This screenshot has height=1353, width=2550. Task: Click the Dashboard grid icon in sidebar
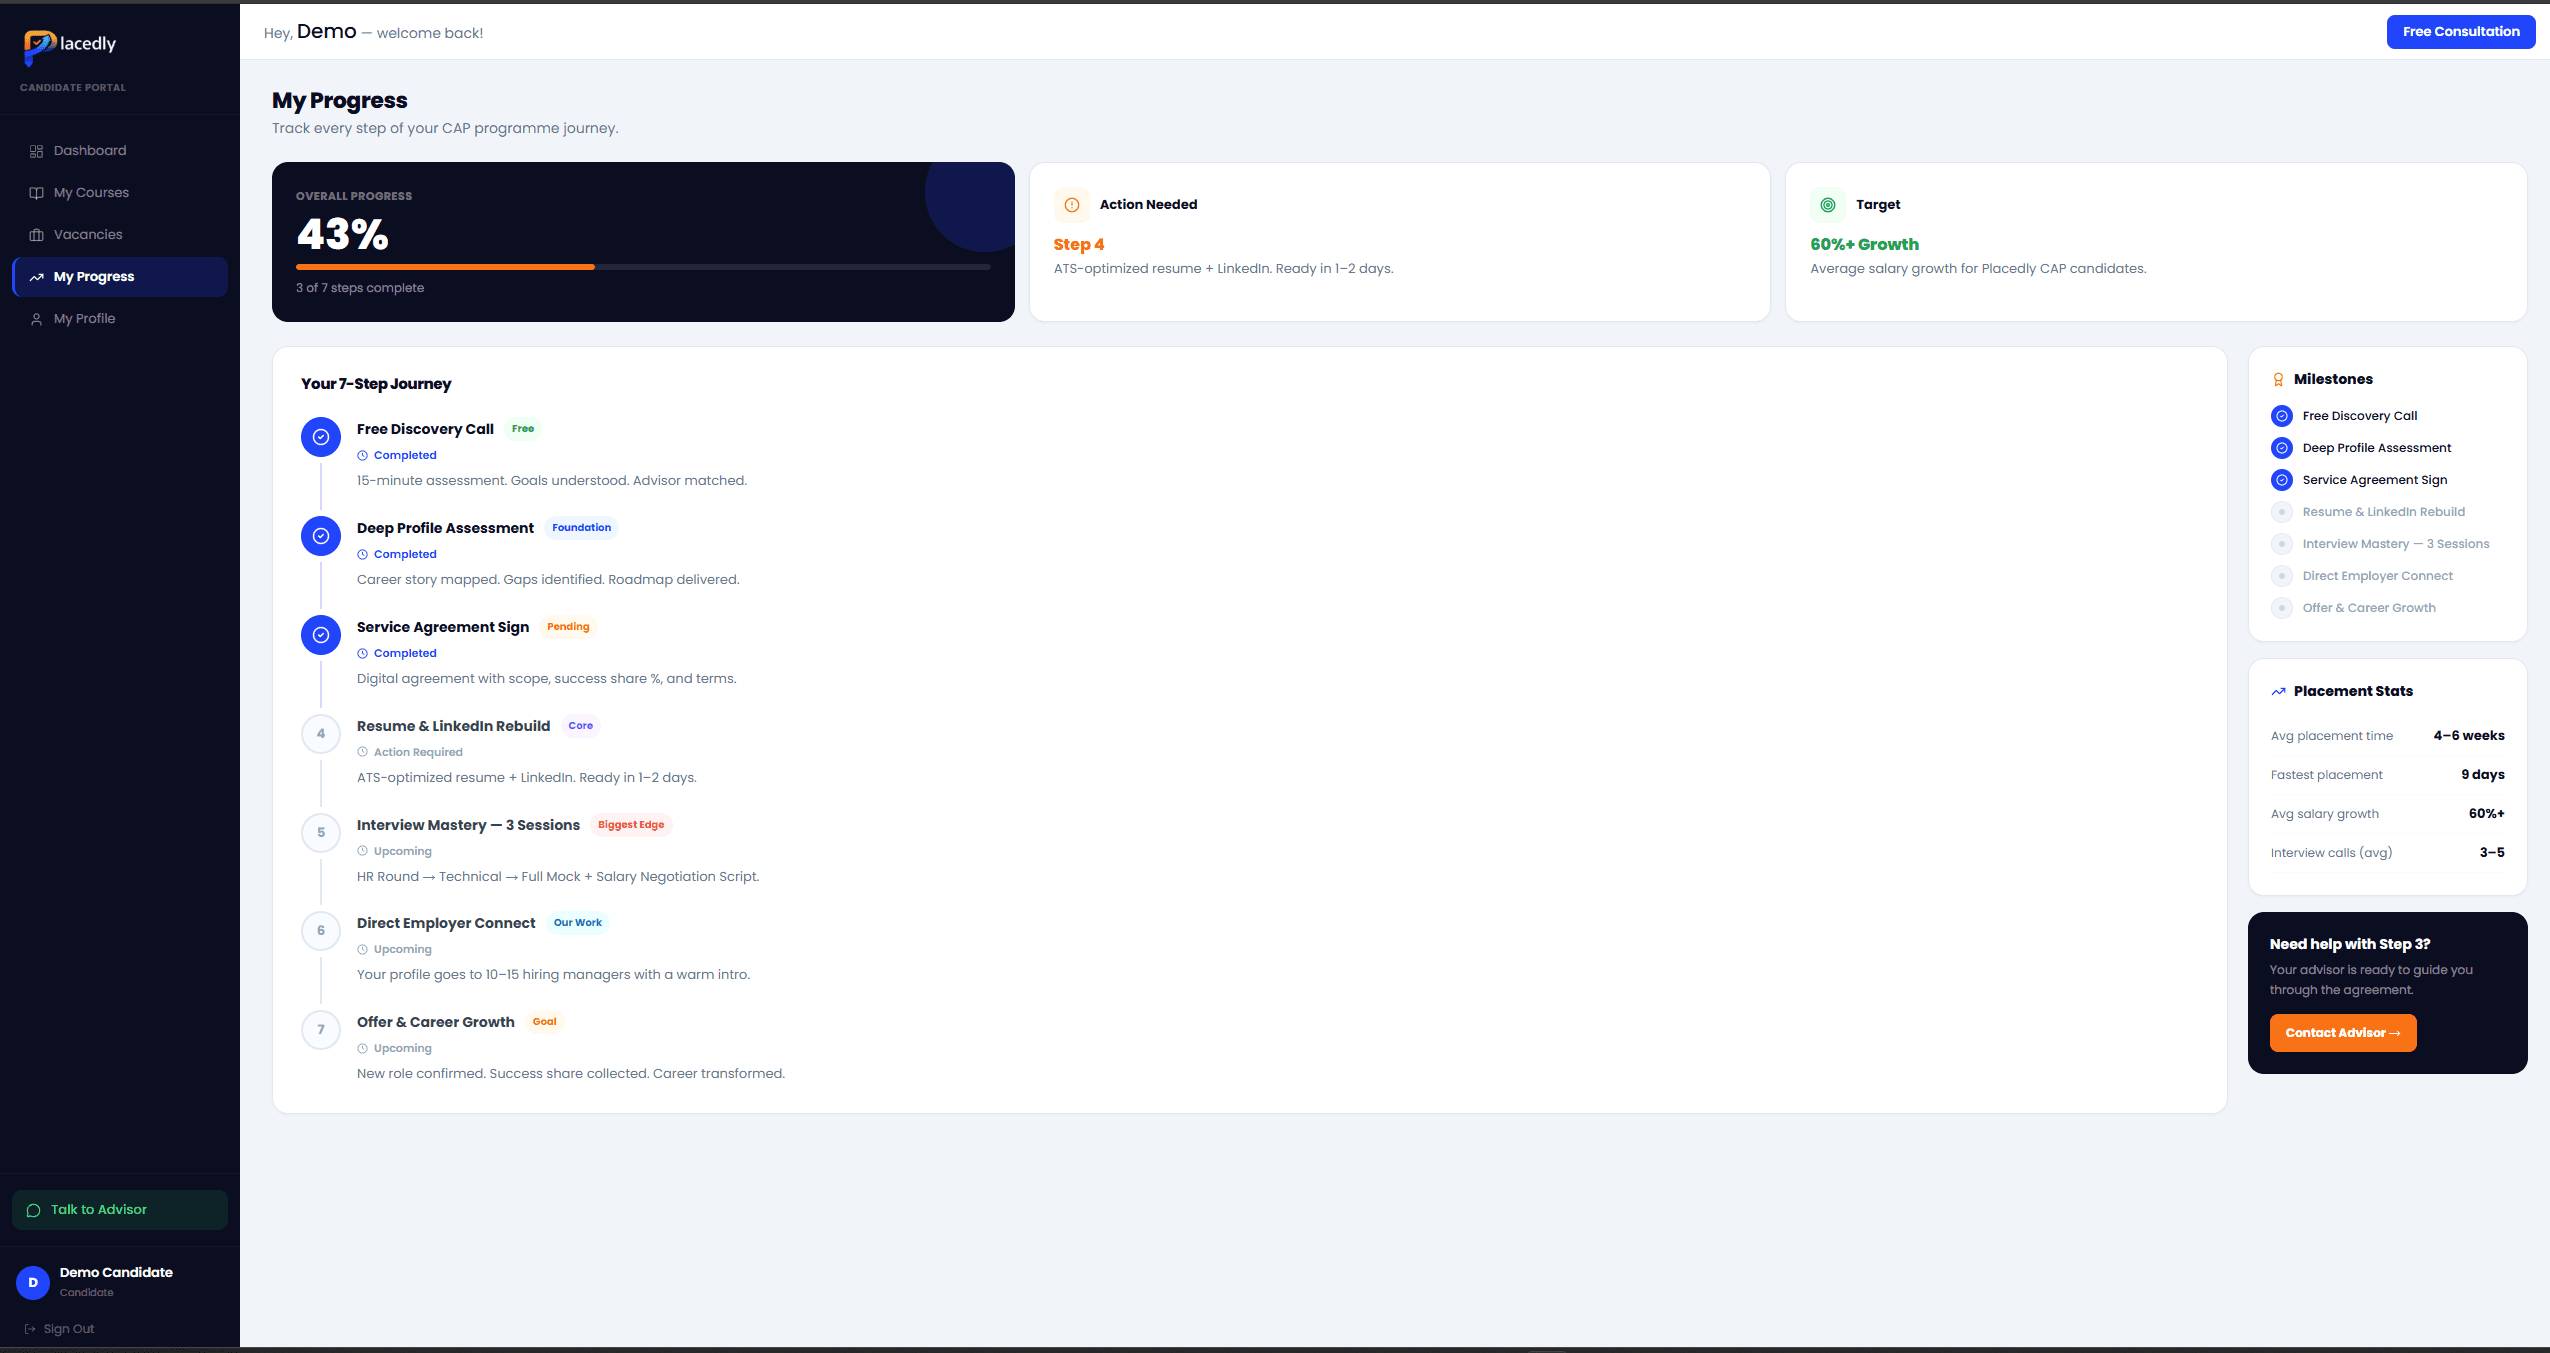click(x=36, y=151)
